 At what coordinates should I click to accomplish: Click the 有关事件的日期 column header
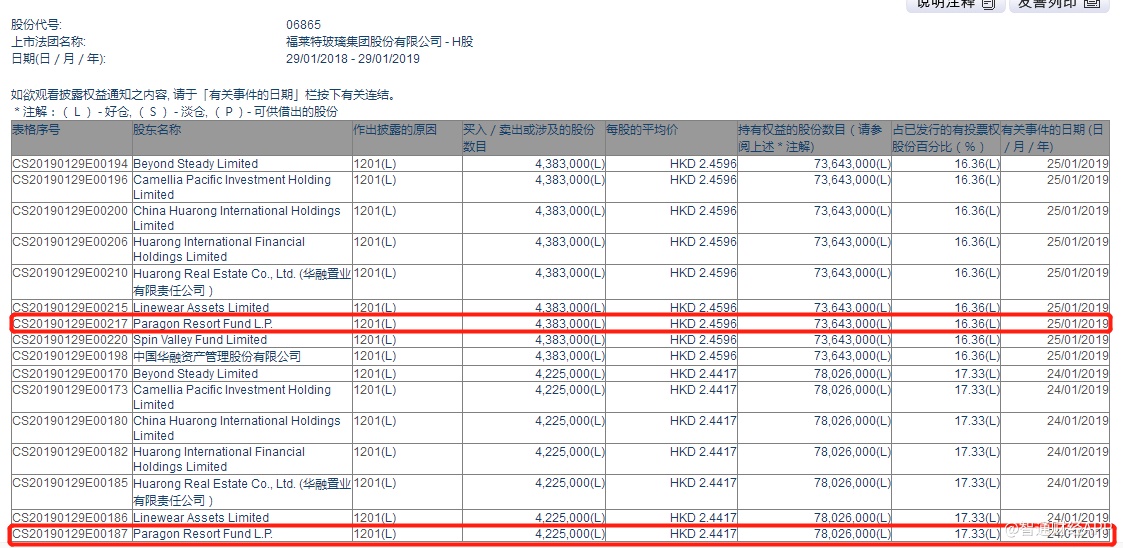1055,138
